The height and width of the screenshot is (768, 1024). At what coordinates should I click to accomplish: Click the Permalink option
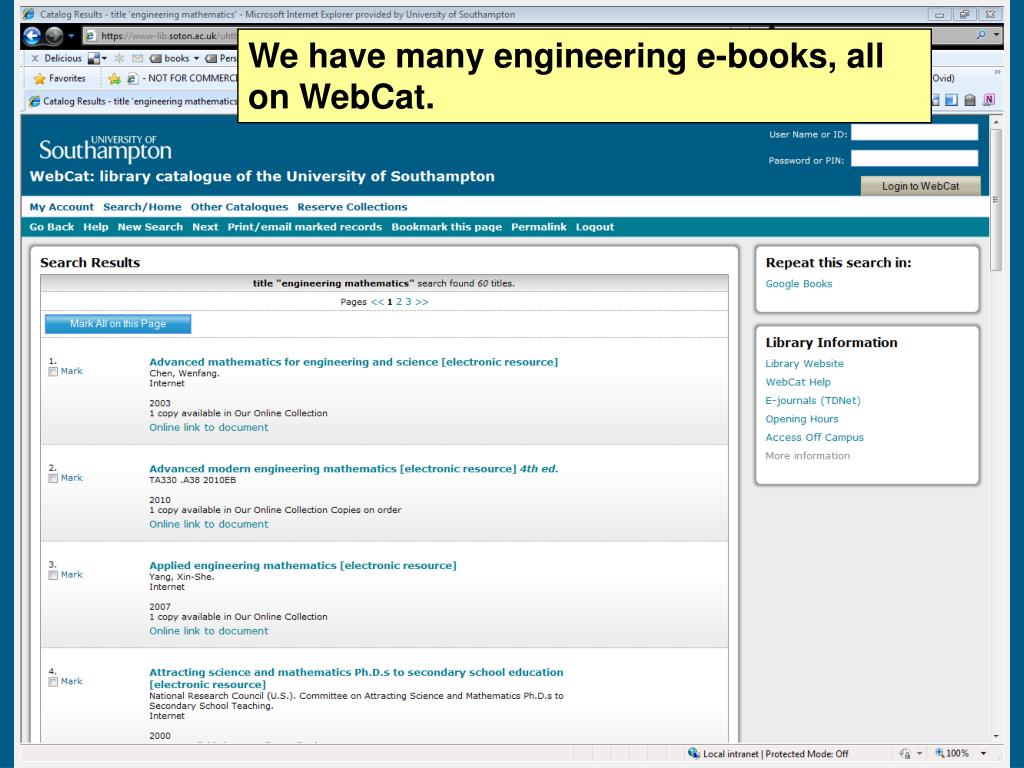(x=539, y=227)
